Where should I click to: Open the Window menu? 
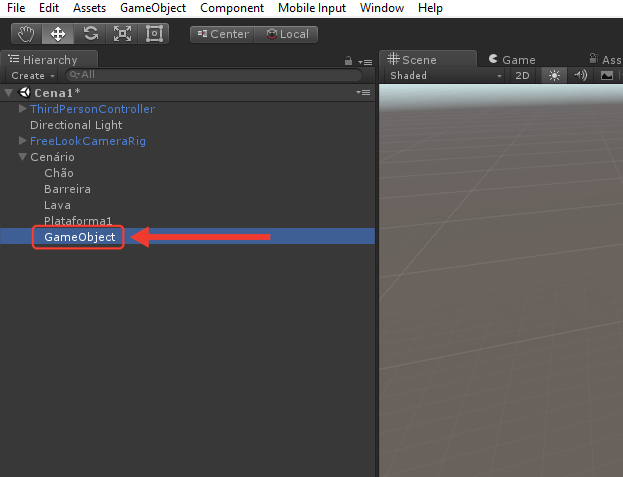pos(382,8)
